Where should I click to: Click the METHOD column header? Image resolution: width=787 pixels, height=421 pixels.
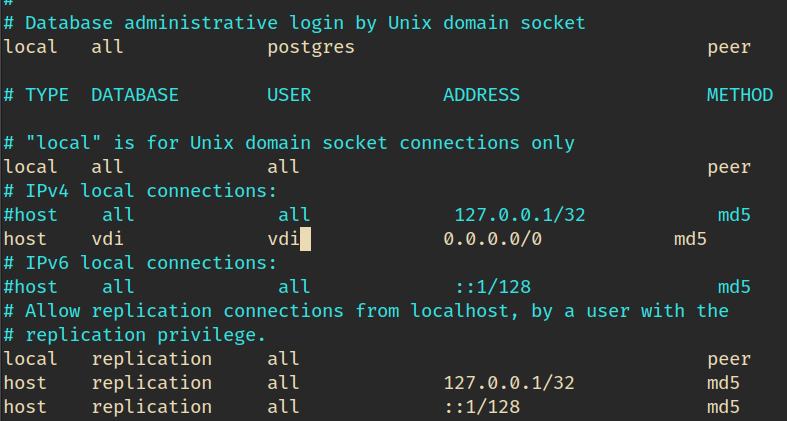[x=740, y=95]
